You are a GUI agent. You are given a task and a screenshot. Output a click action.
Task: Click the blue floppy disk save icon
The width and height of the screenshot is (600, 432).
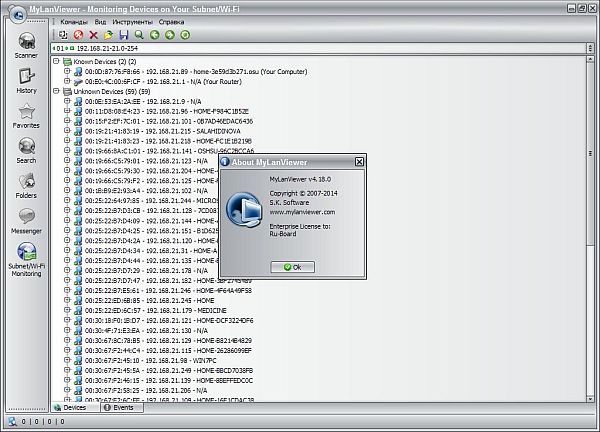point(123,34)
